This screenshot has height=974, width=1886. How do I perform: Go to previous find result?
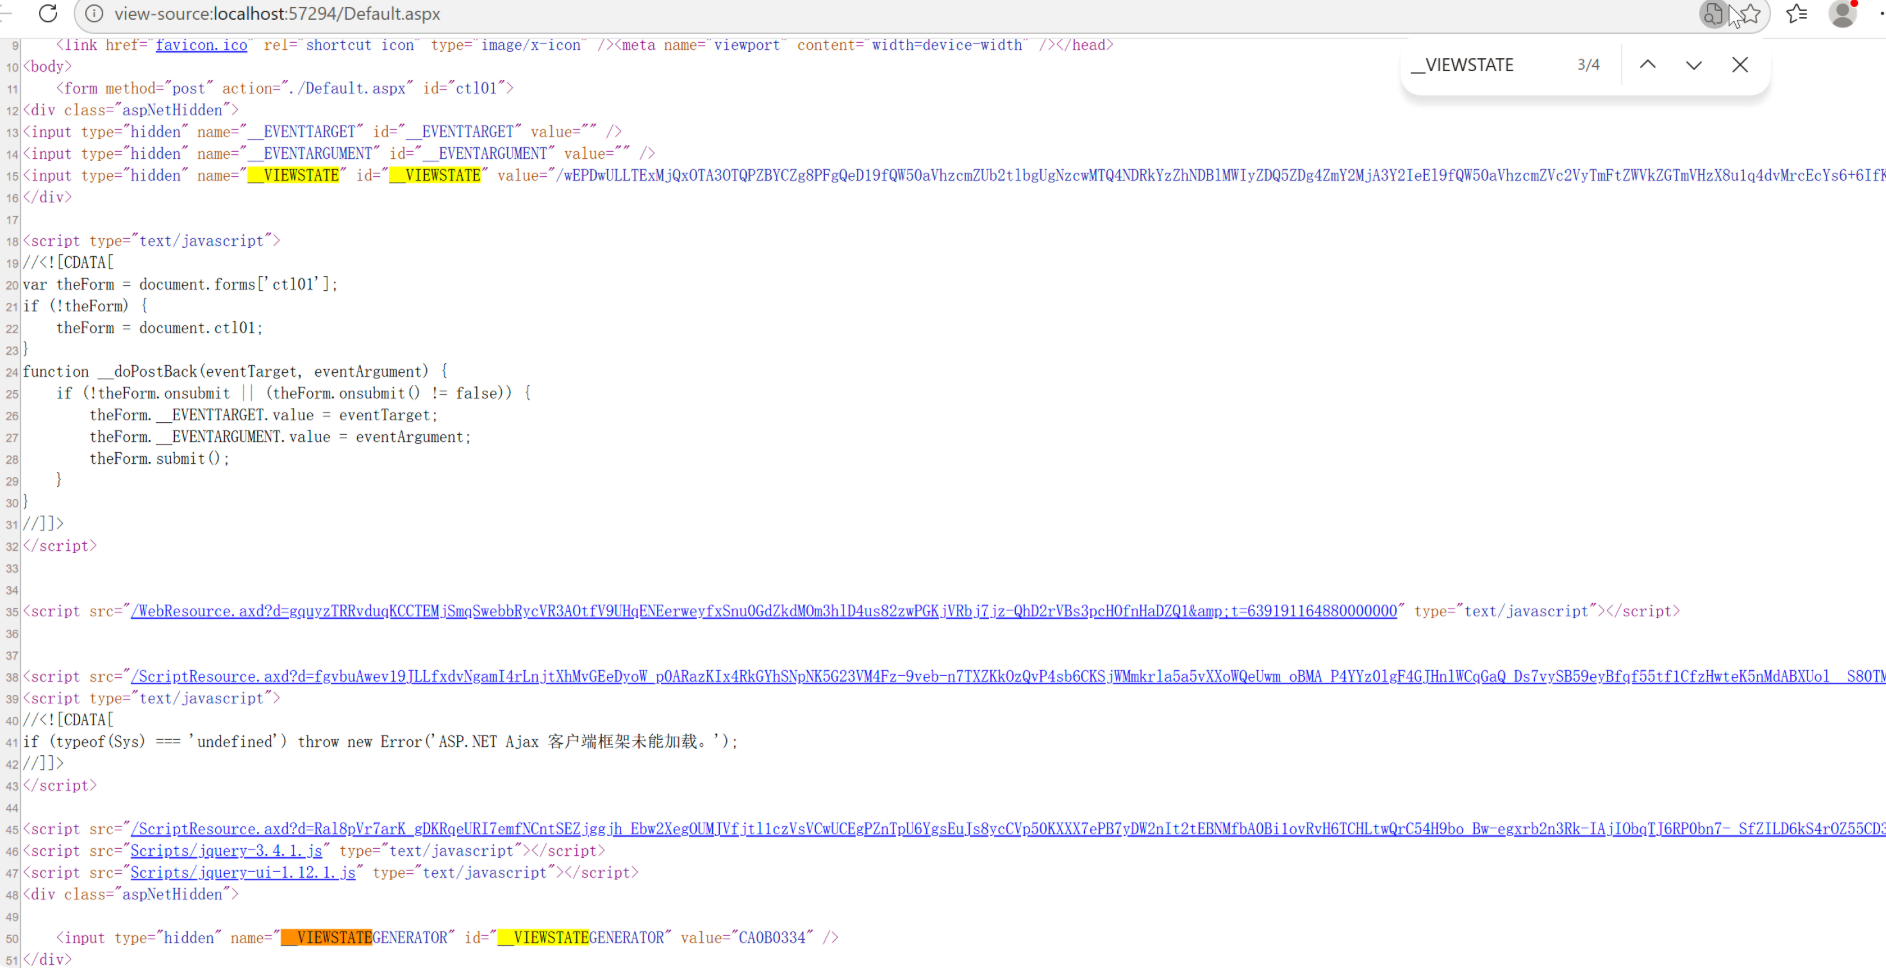point(1648,65)
